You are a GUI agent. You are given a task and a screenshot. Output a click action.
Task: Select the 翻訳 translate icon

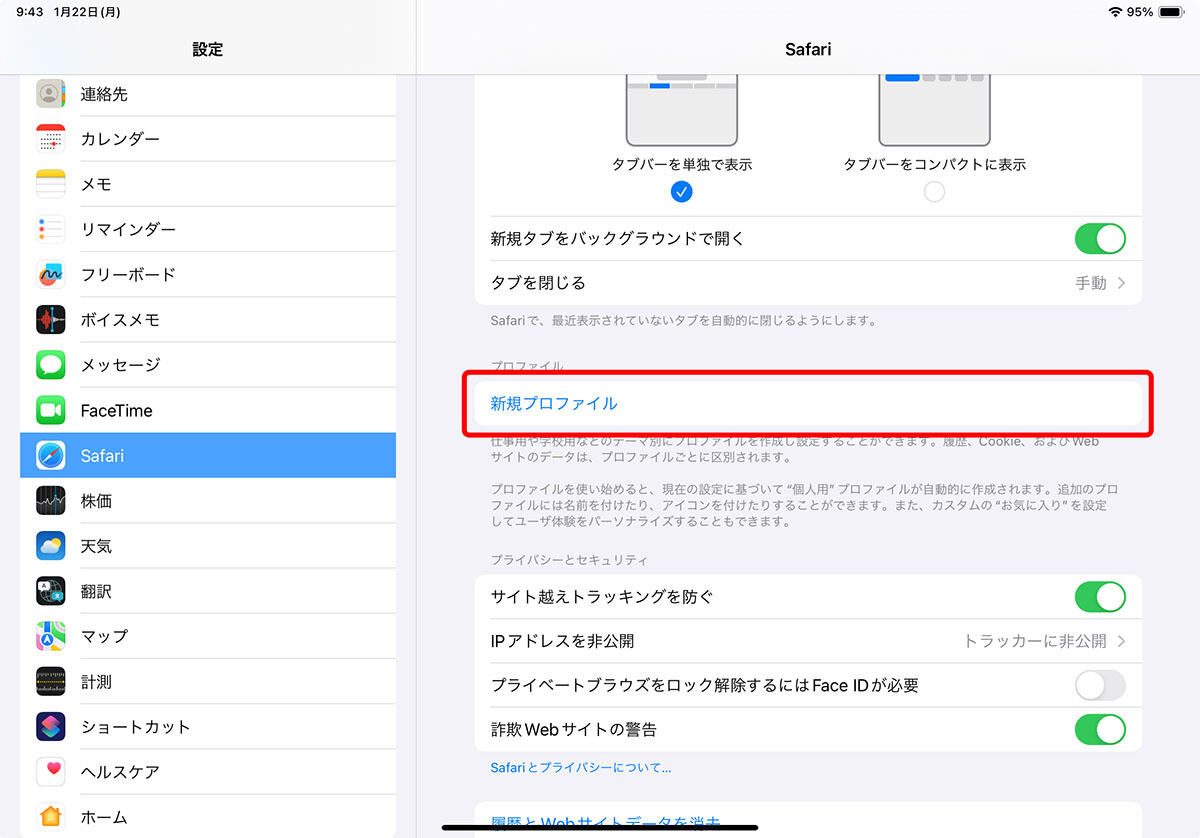coord(51,591)
